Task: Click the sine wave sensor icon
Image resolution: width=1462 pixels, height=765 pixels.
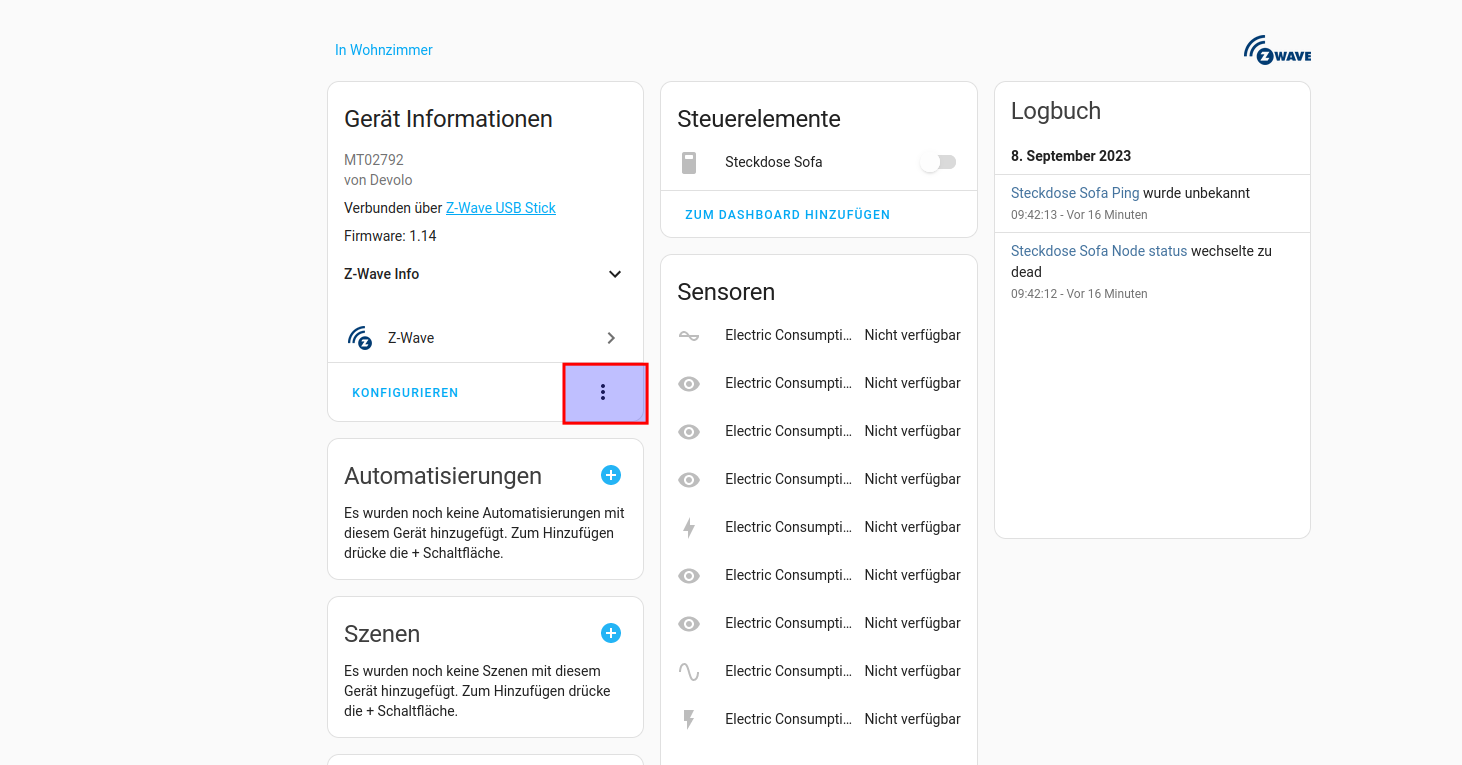Action: [x=689, y=671]
